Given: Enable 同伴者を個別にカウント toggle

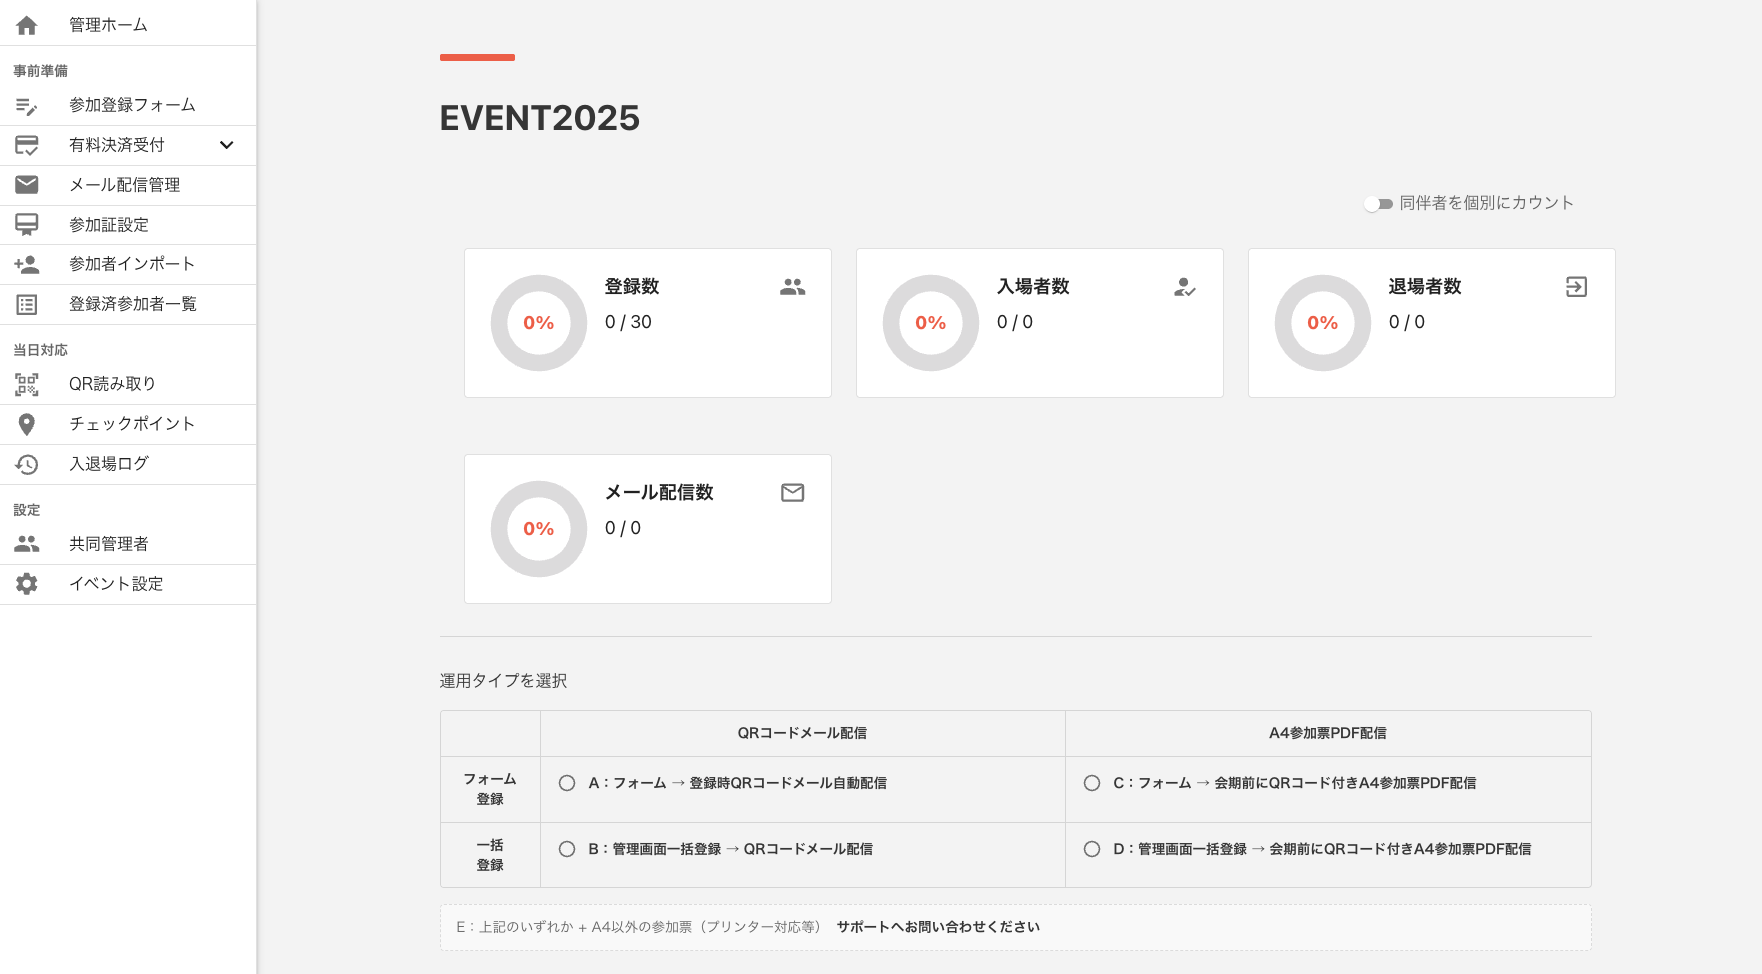Looking at the screenshot, I should (x=1378, y=203).
